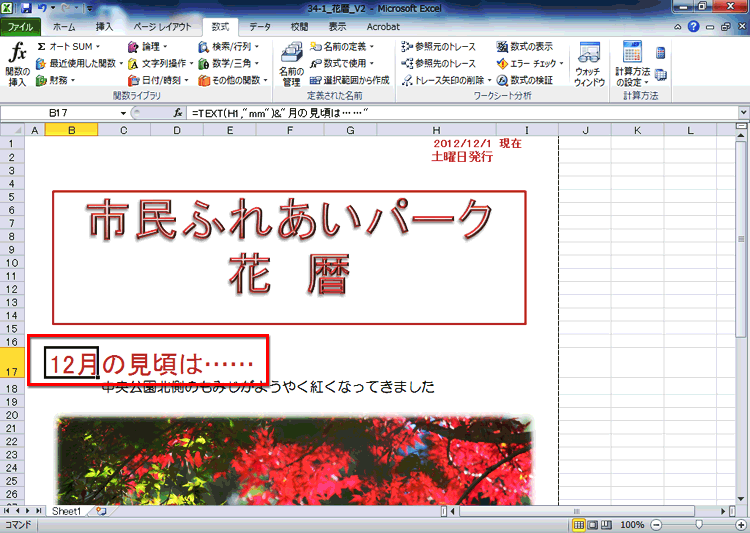Viewport: 750px width, 533px height.
Task: Open the Insert Function (関数の挿入) button
Action: pyautogui.click(x=18, y=64)
